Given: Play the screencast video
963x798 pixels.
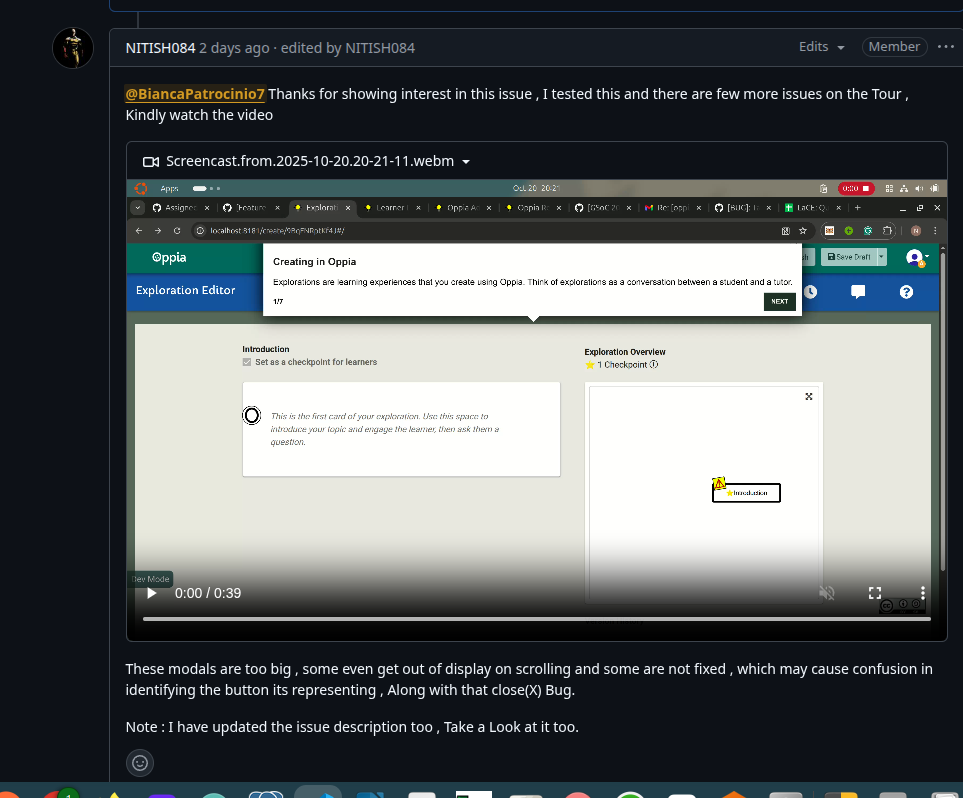Looking at the screenshot, I should pos(152,593).
